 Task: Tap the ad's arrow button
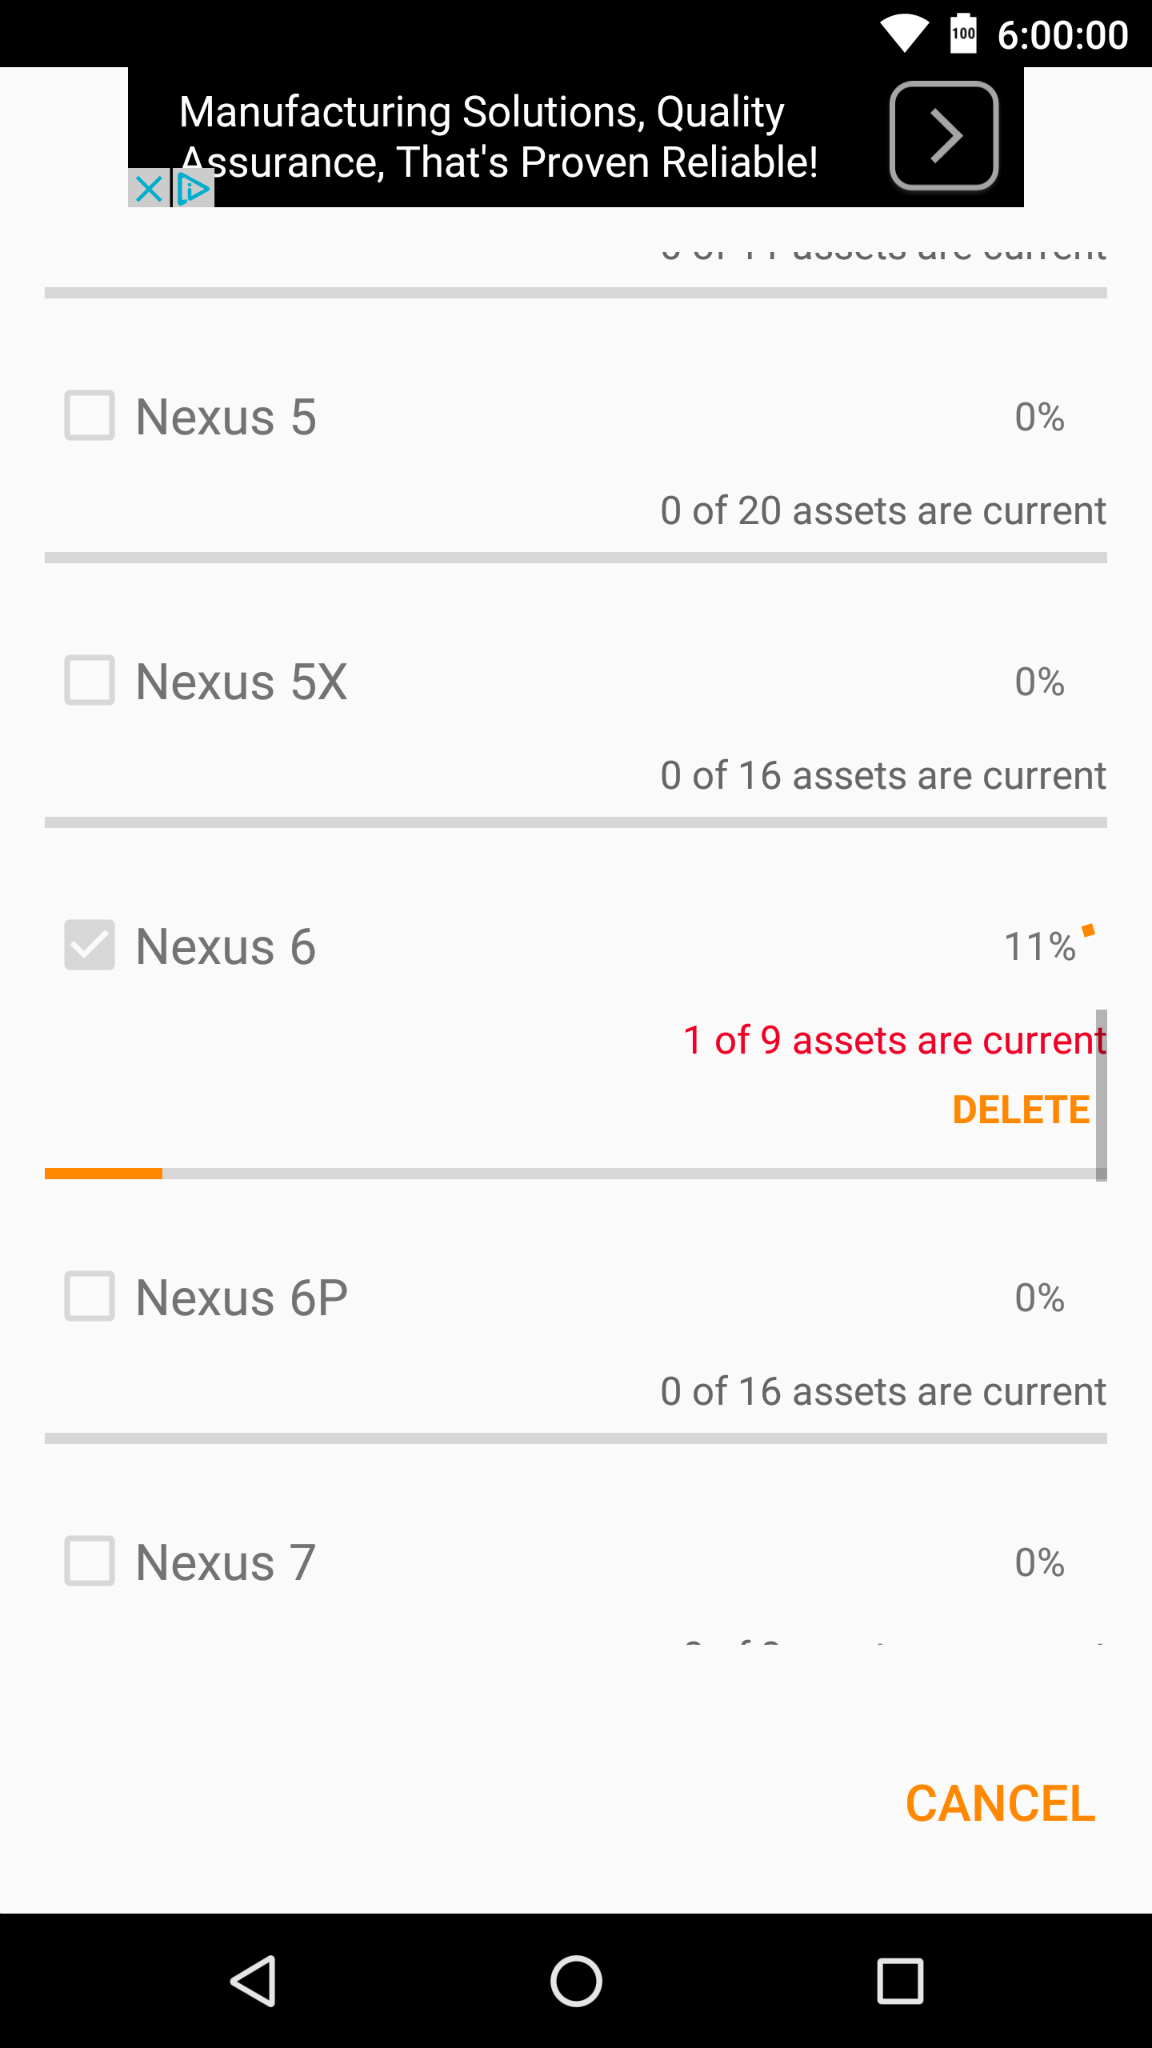[944, 136]
